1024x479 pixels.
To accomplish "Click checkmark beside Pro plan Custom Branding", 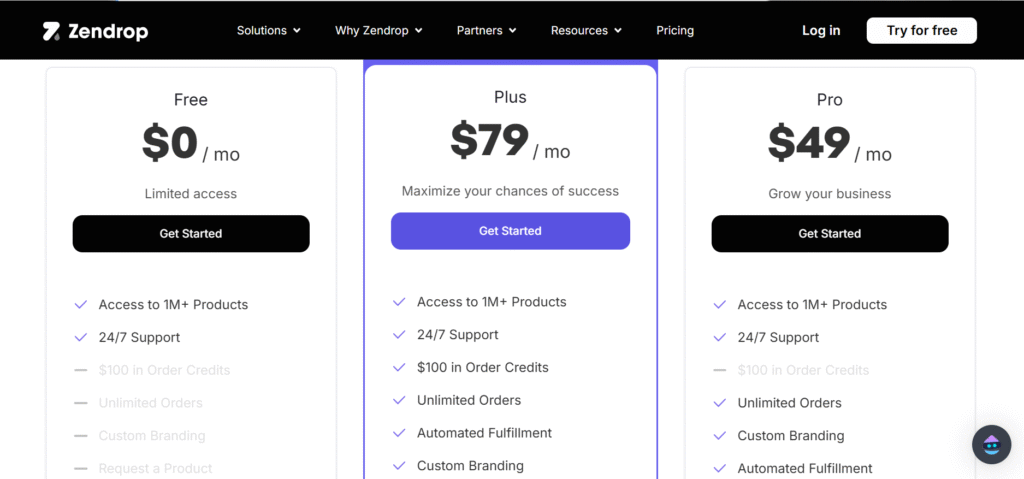I will [x=720, y=436].
